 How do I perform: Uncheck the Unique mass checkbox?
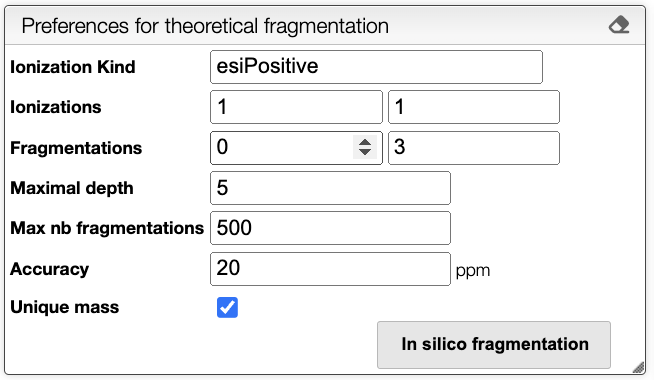227,307
